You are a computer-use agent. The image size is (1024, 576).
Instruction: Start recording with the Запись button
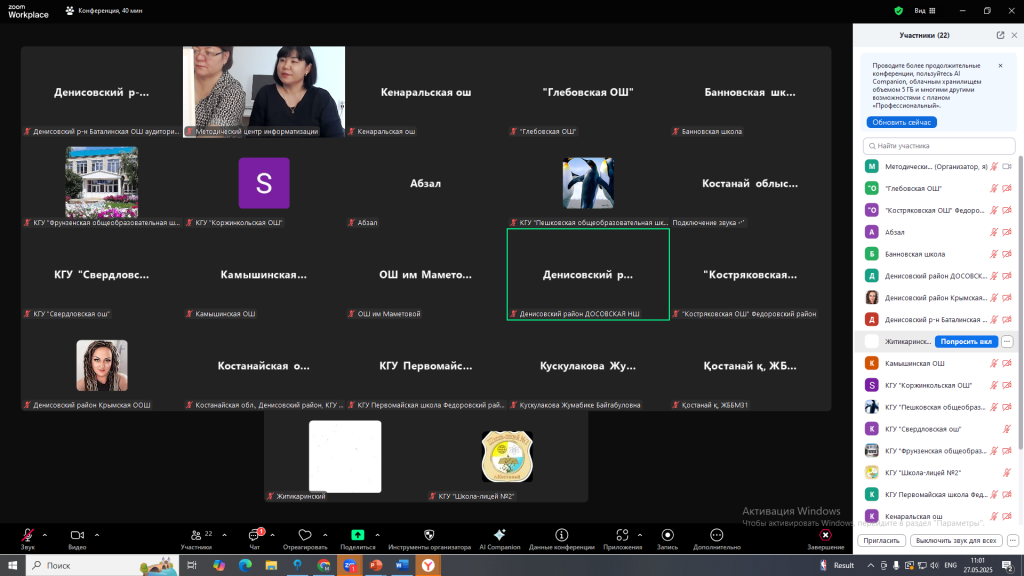667,538
